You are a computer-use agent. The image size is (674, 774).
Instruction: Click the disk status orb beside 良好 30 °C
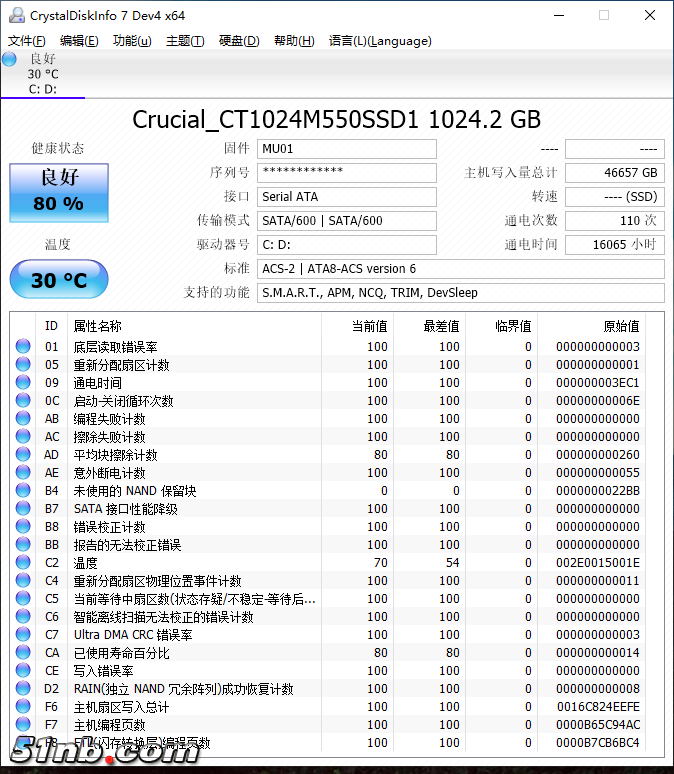[10, 59]
